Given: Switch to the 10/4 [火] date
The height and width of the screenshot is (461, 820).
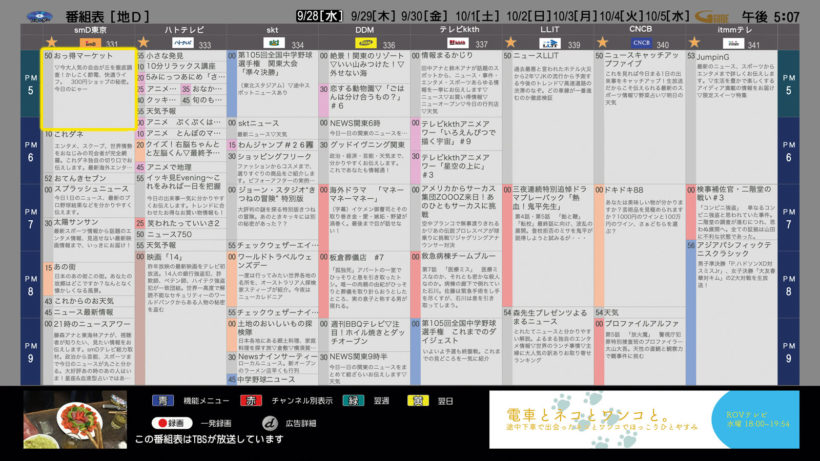Looking at the screenshot, I should point(621,16).
